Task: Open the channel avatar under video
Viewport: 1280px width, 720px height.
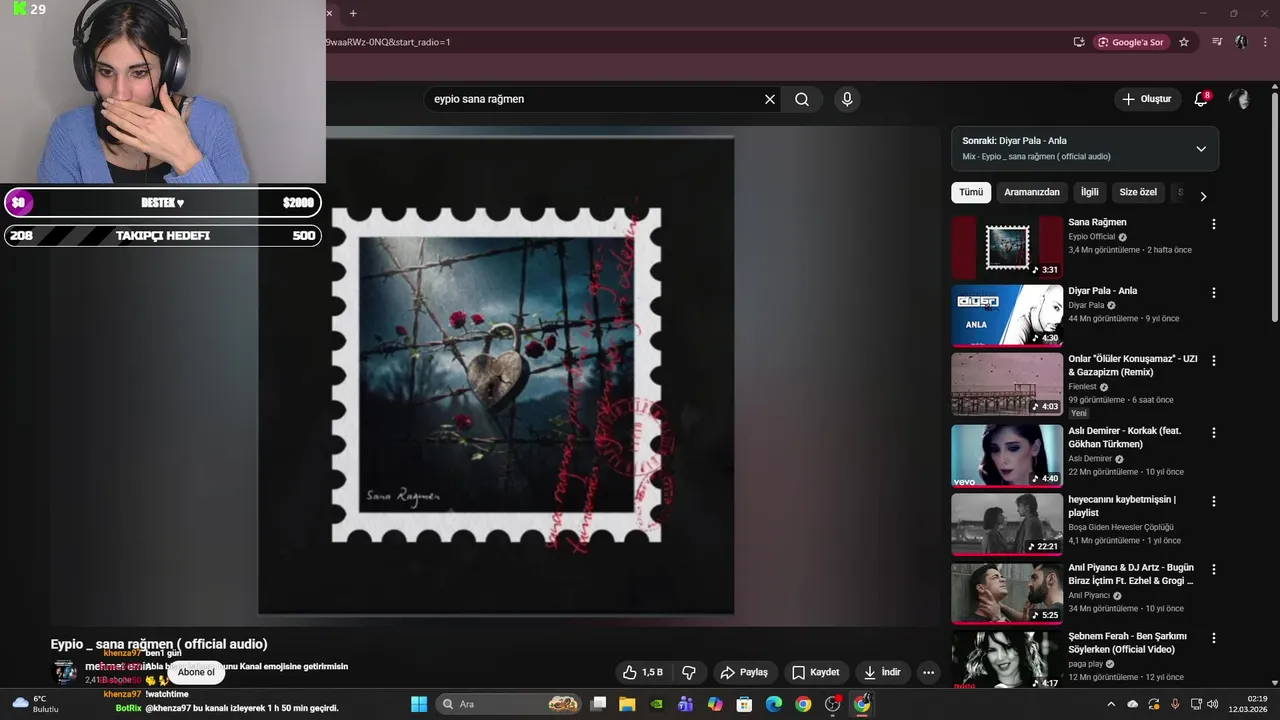Action: pyautogui.click(x=65, y=672)
